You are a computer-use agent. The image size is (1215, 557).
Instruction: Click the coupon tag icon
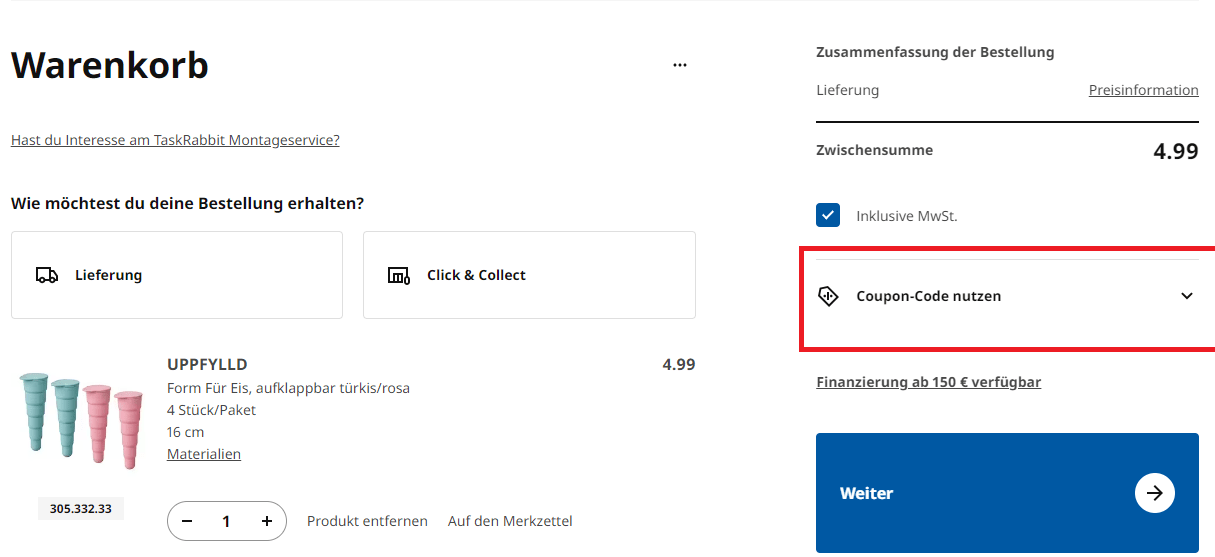(x=827, y=296)
